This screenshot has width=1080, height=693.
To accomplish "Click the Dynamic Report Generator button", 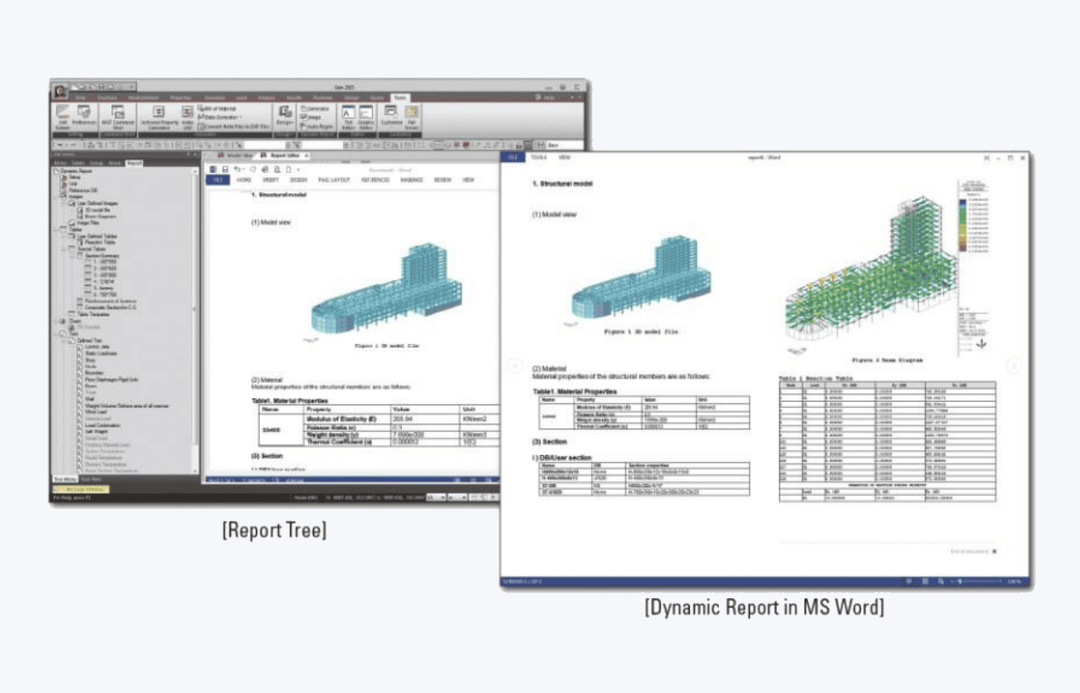I will click(x=315, y=109).
